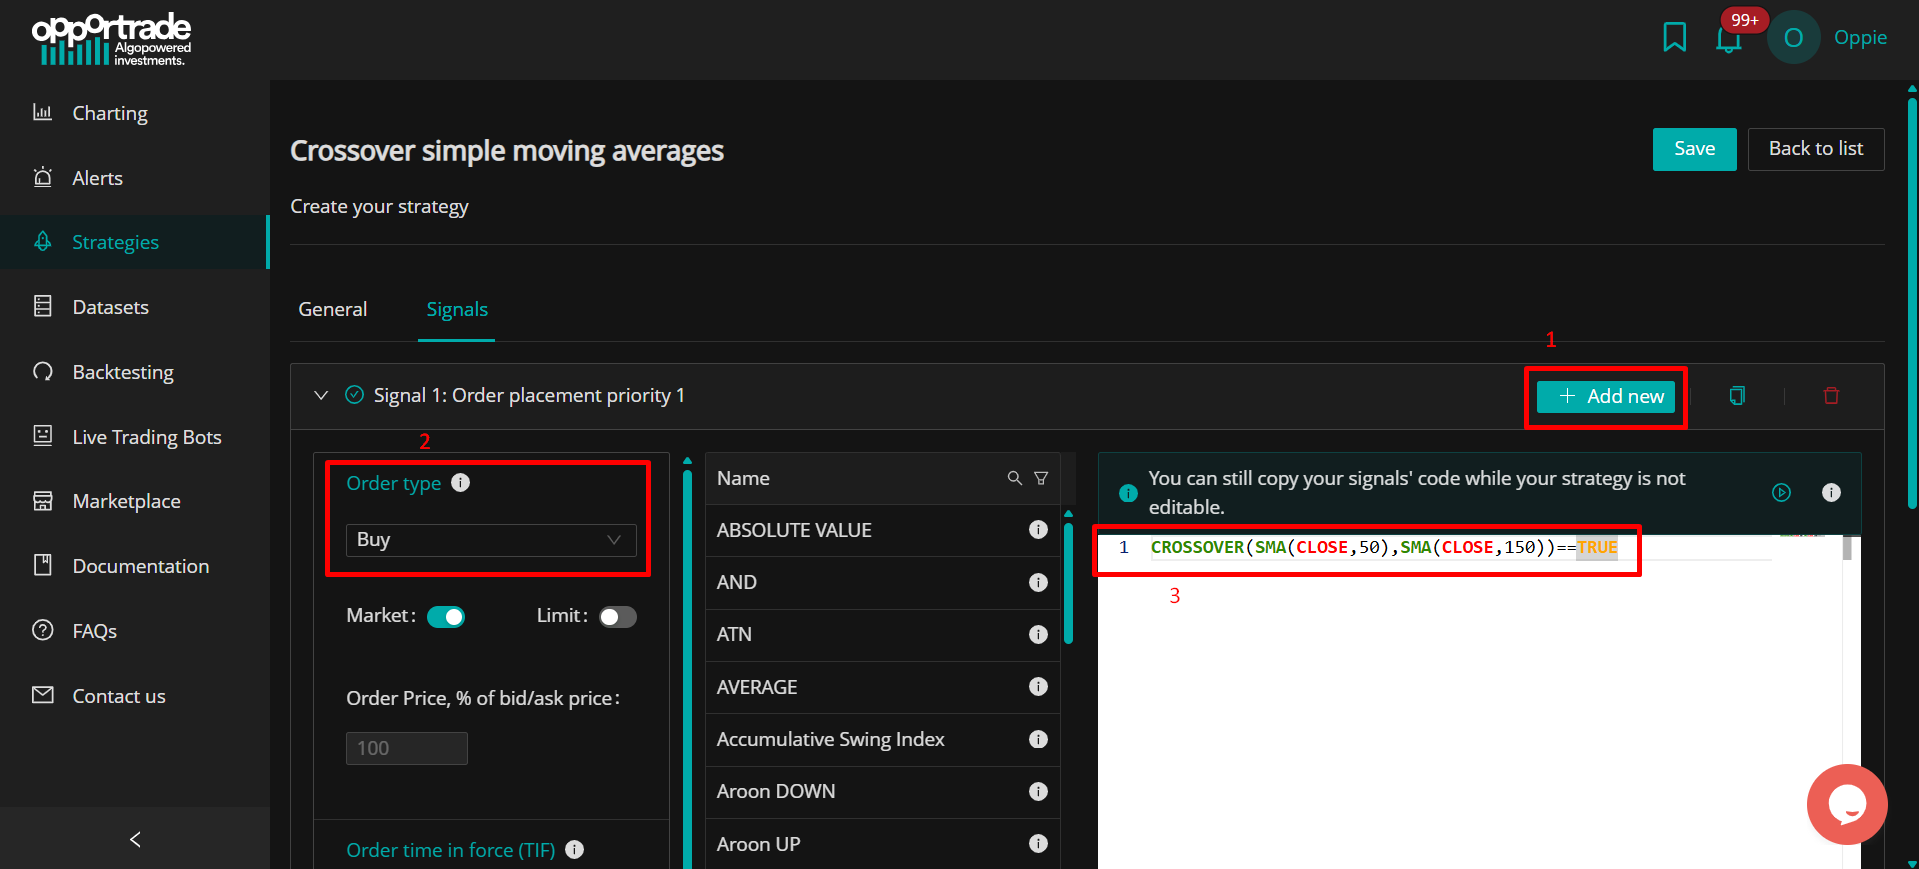Click the Signal 1 green check icon

[x=354, y=395]
